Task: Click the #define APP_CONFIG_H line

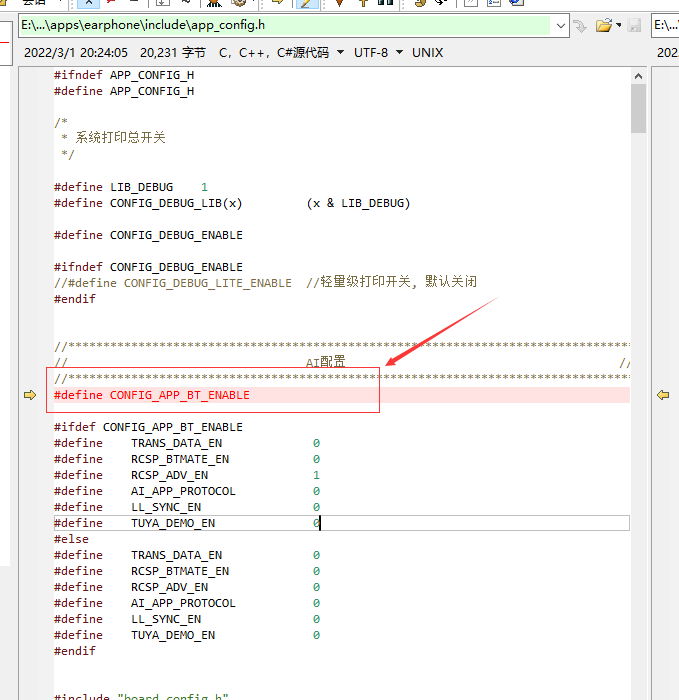Action: click(x=124, y=91)
